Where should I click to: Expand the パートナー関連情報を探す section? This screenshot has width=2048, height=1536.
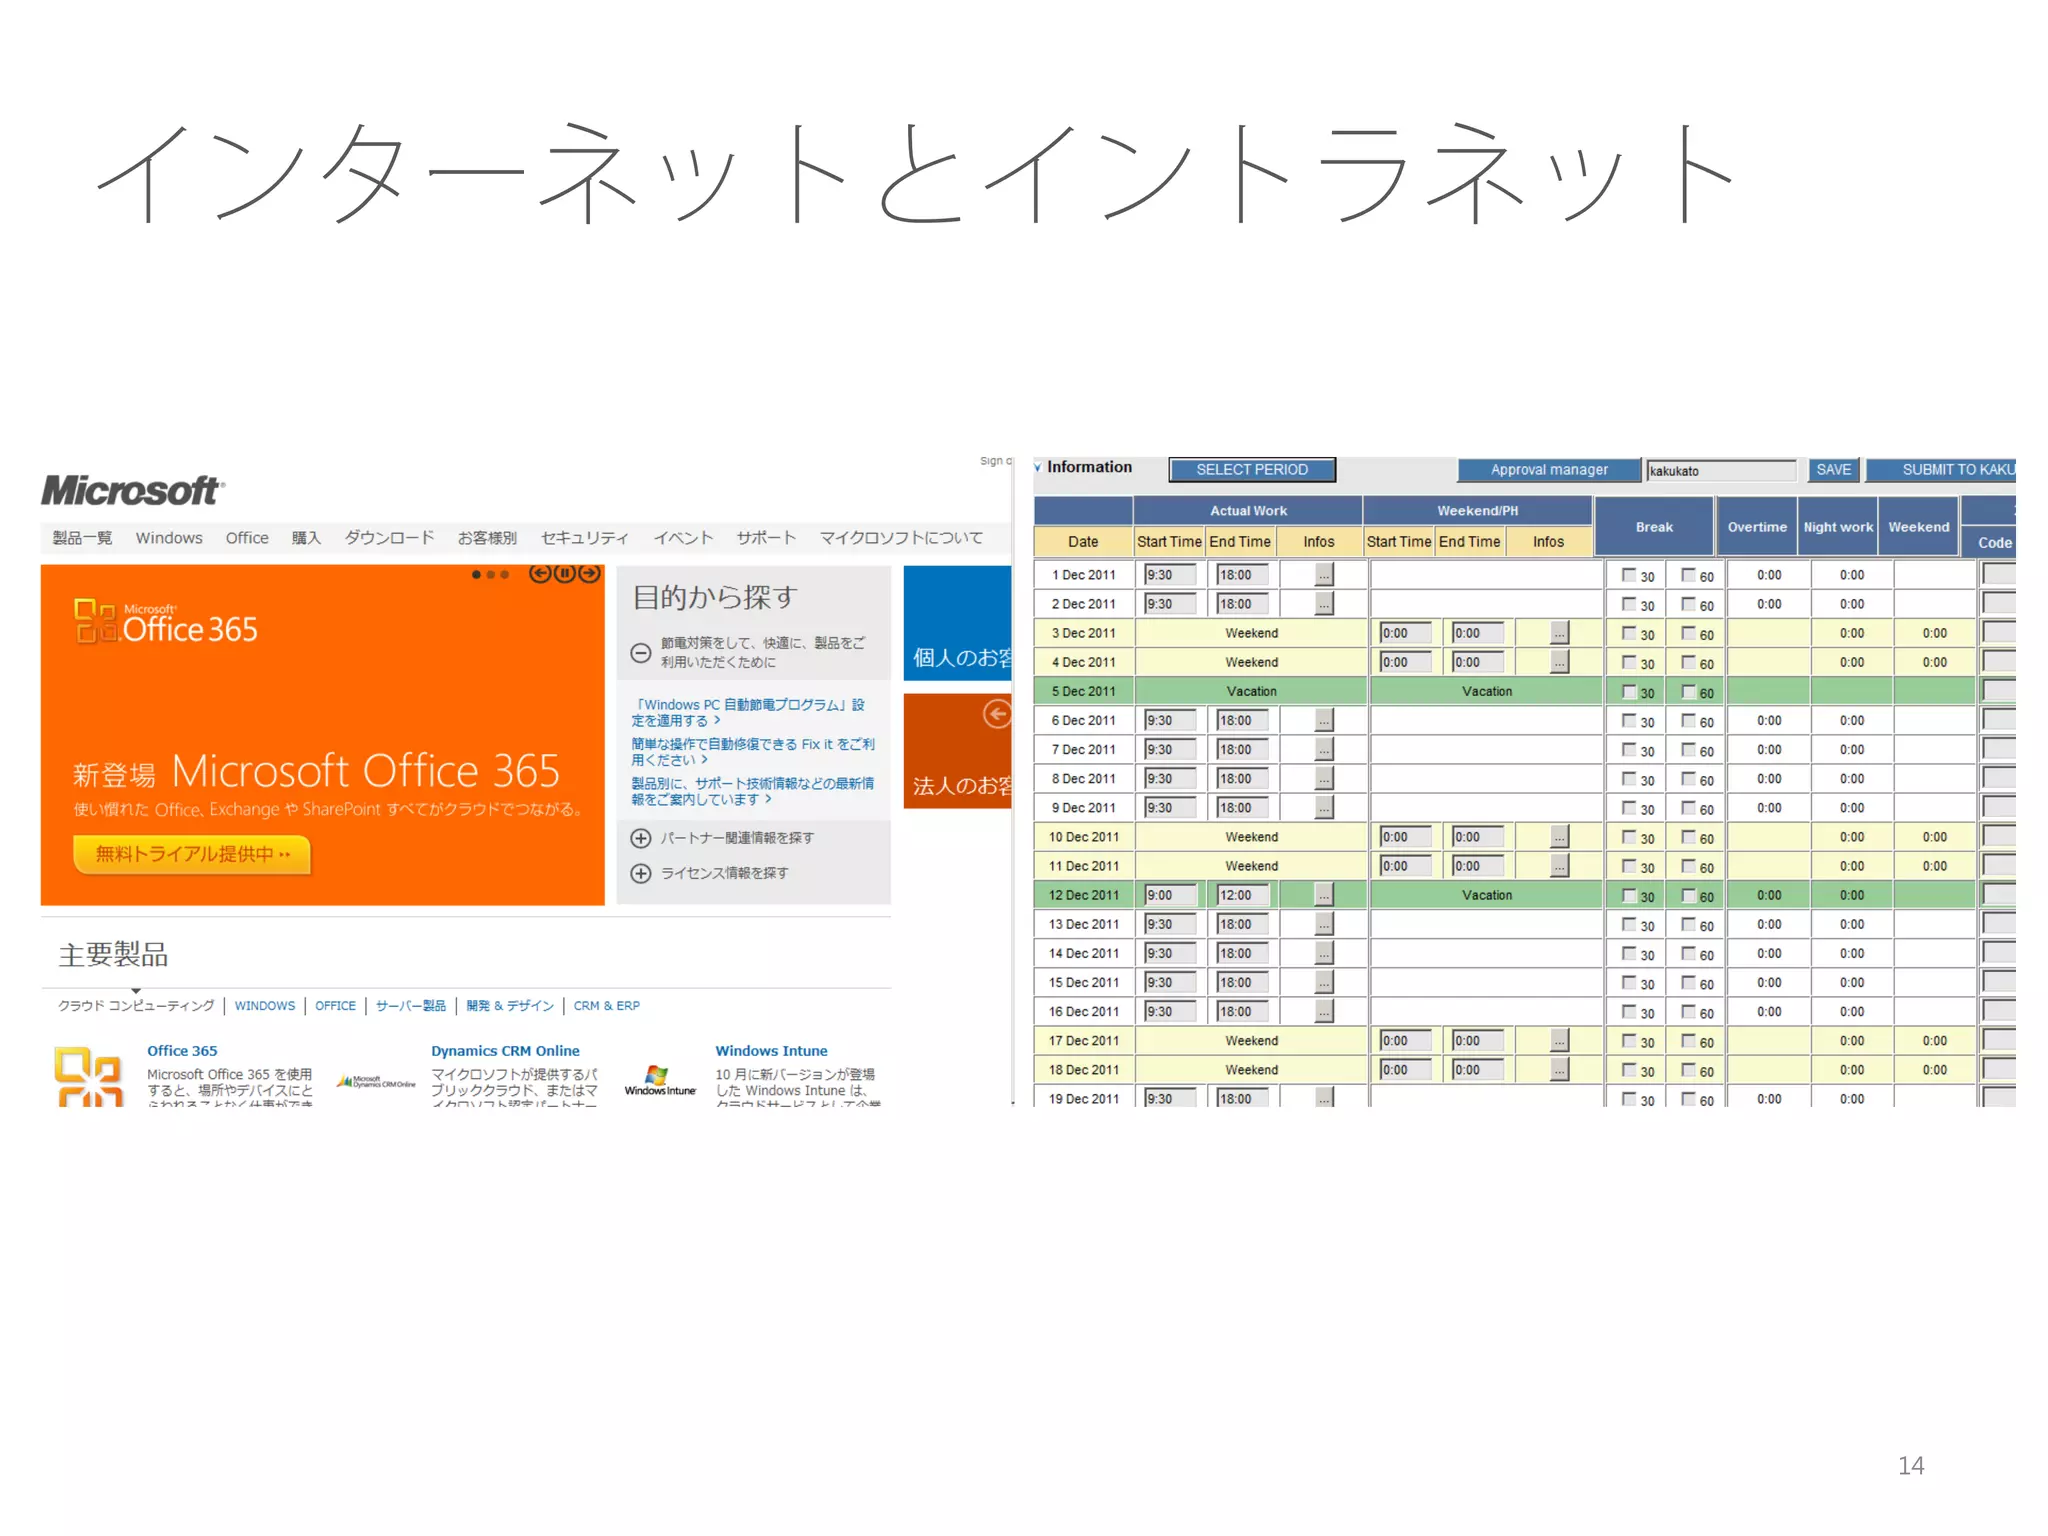pyautogui.click(x=641, y=838)
